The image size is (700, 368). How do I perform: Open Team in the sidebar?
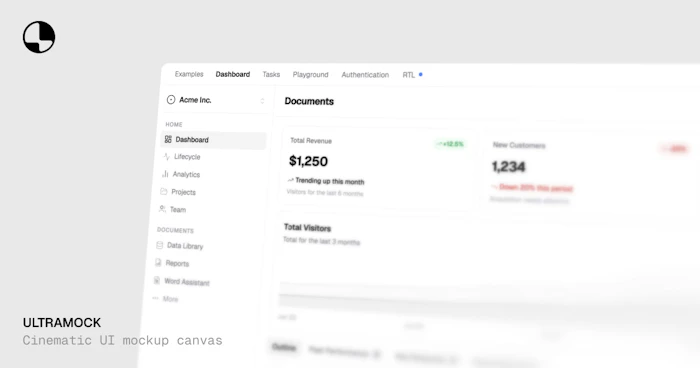pyautogui.click(x=178, y=209)
